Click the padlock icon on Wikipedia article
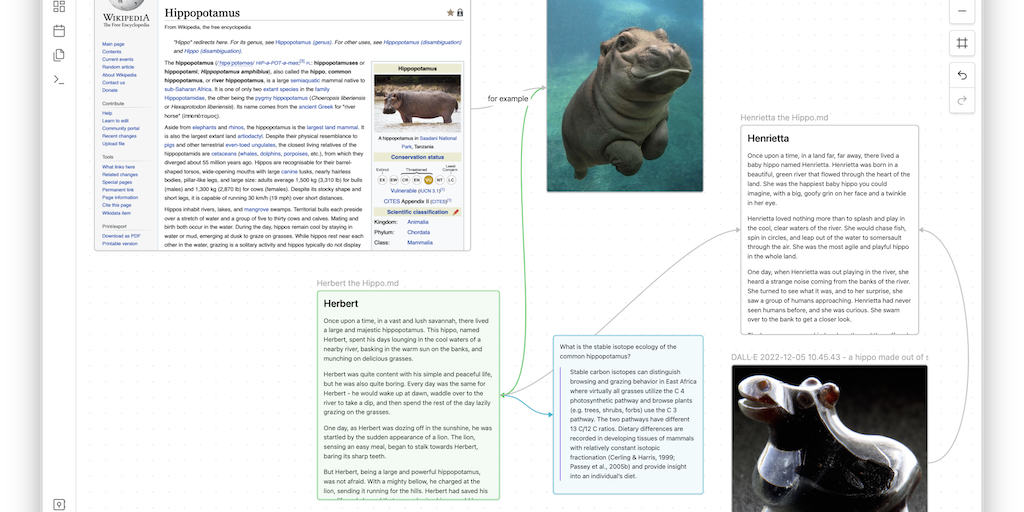The height and width of the screenshot is (512, 1024). pos(460,13)
